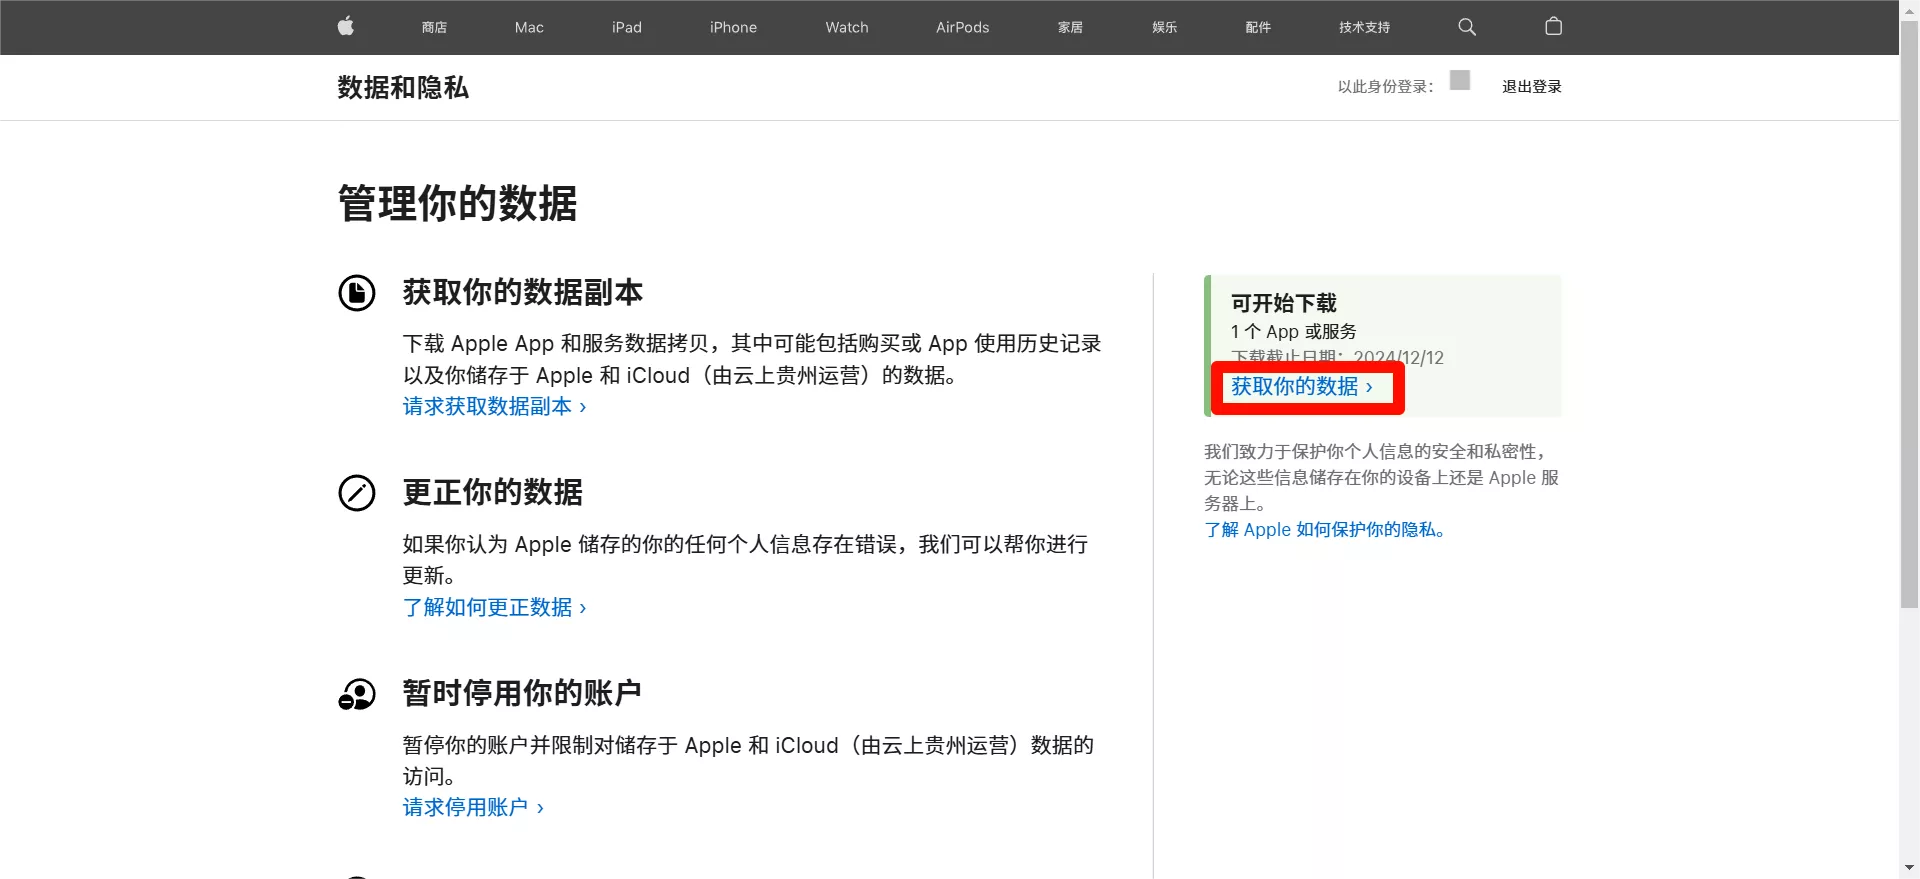Select Watch in the navigation bar
This screenshot has height=879, width=1920.
point(847,27)
